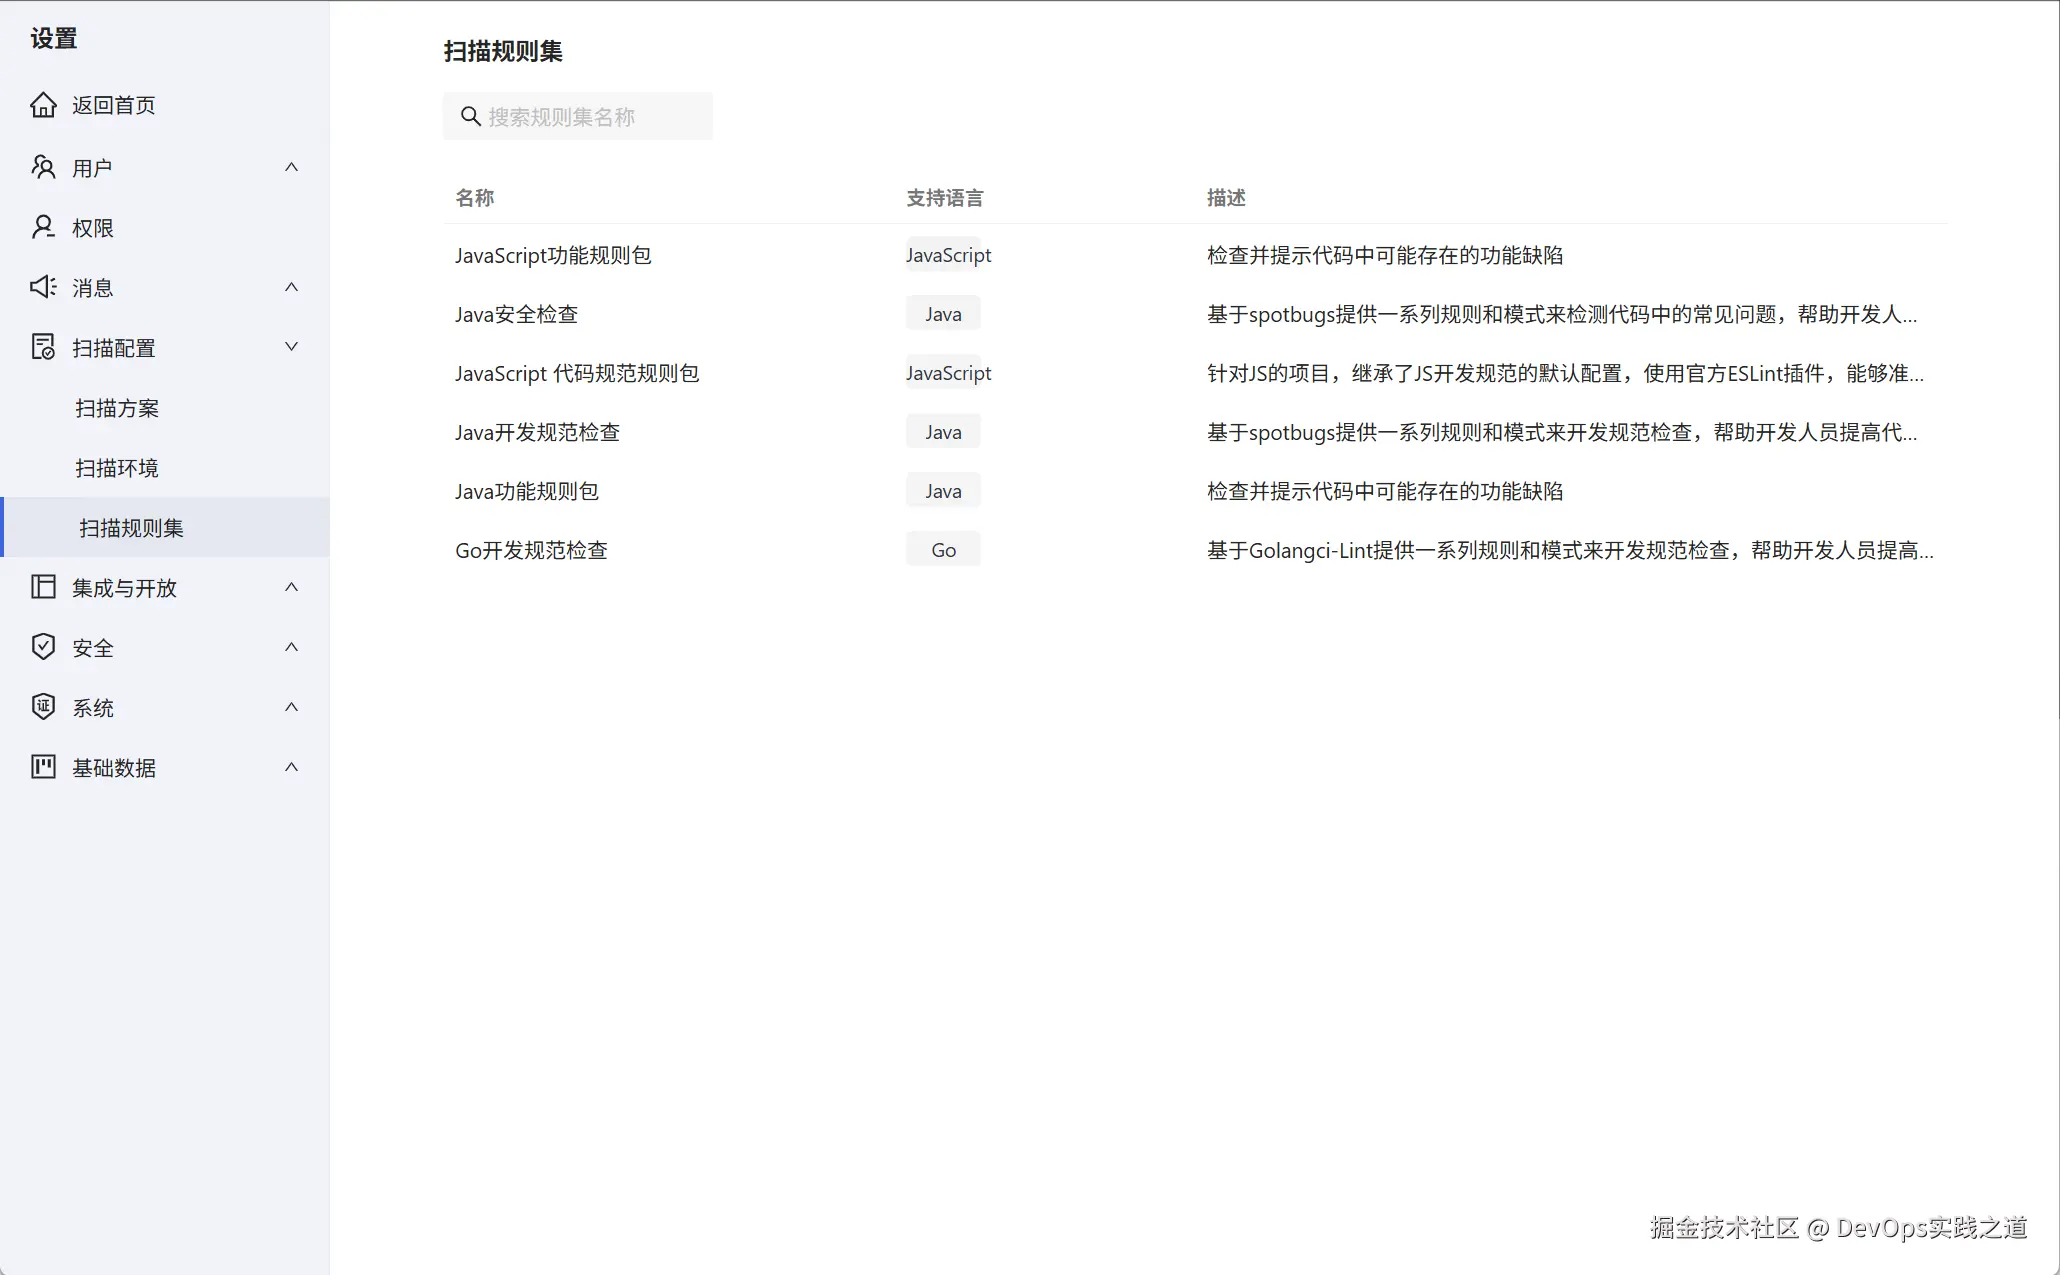Viewport: 2060px width, 1275px height.
Task: Click the 权限 permission person icon
Action: pyautogui.click(x=43, y=227)
